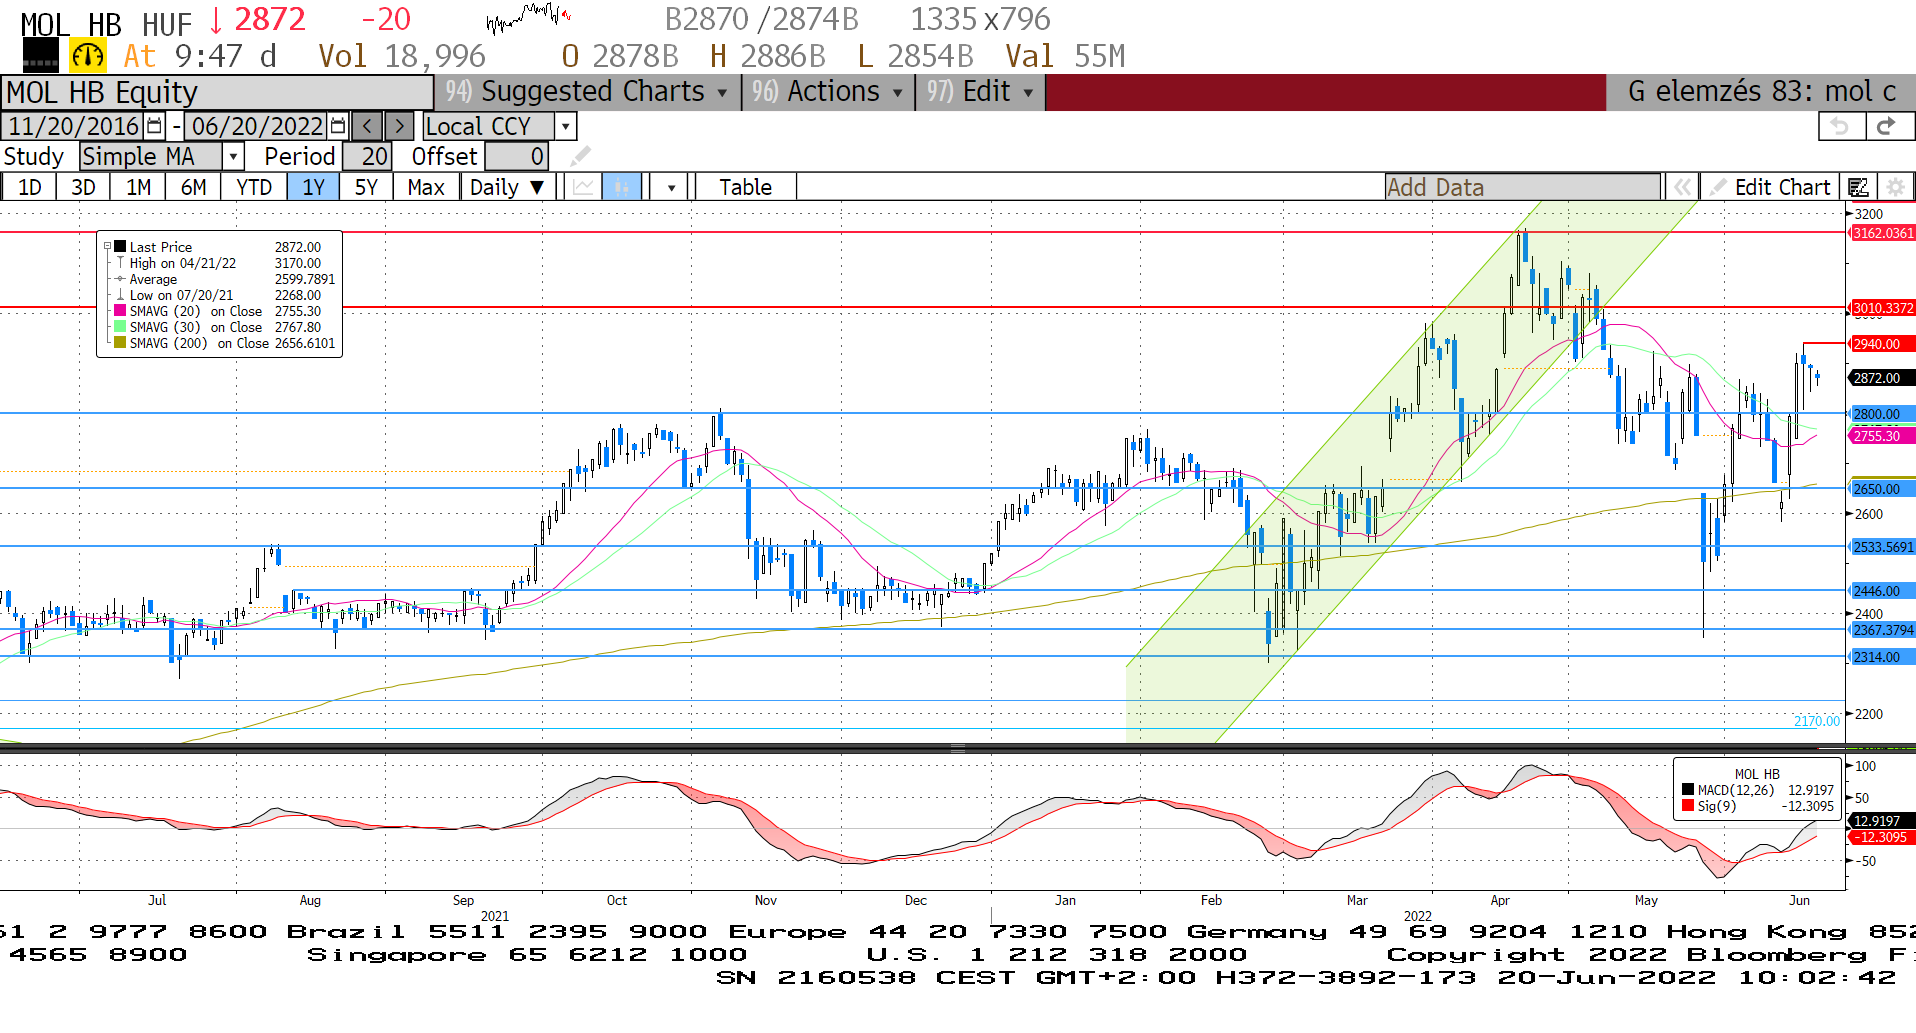The width and height of the screenshot is (1916, 1033).
Task: Select the 6M time range
Action: pyautogui.click(x=193, y=187)
